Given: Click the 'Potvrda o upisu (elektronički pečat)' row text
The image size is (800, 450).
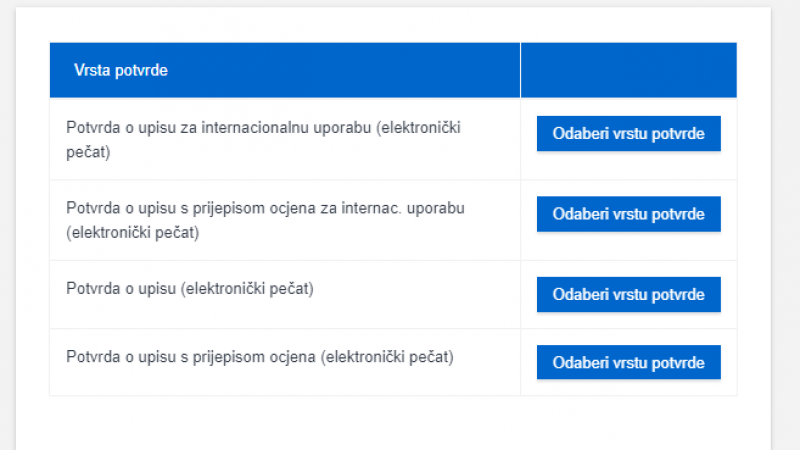Looking at the screenshot, I should pyautogui.click(x=190, y=289).
